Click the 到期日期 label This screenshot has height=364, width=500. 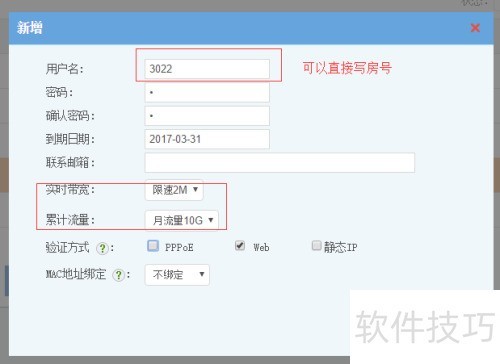coord(70,139)
